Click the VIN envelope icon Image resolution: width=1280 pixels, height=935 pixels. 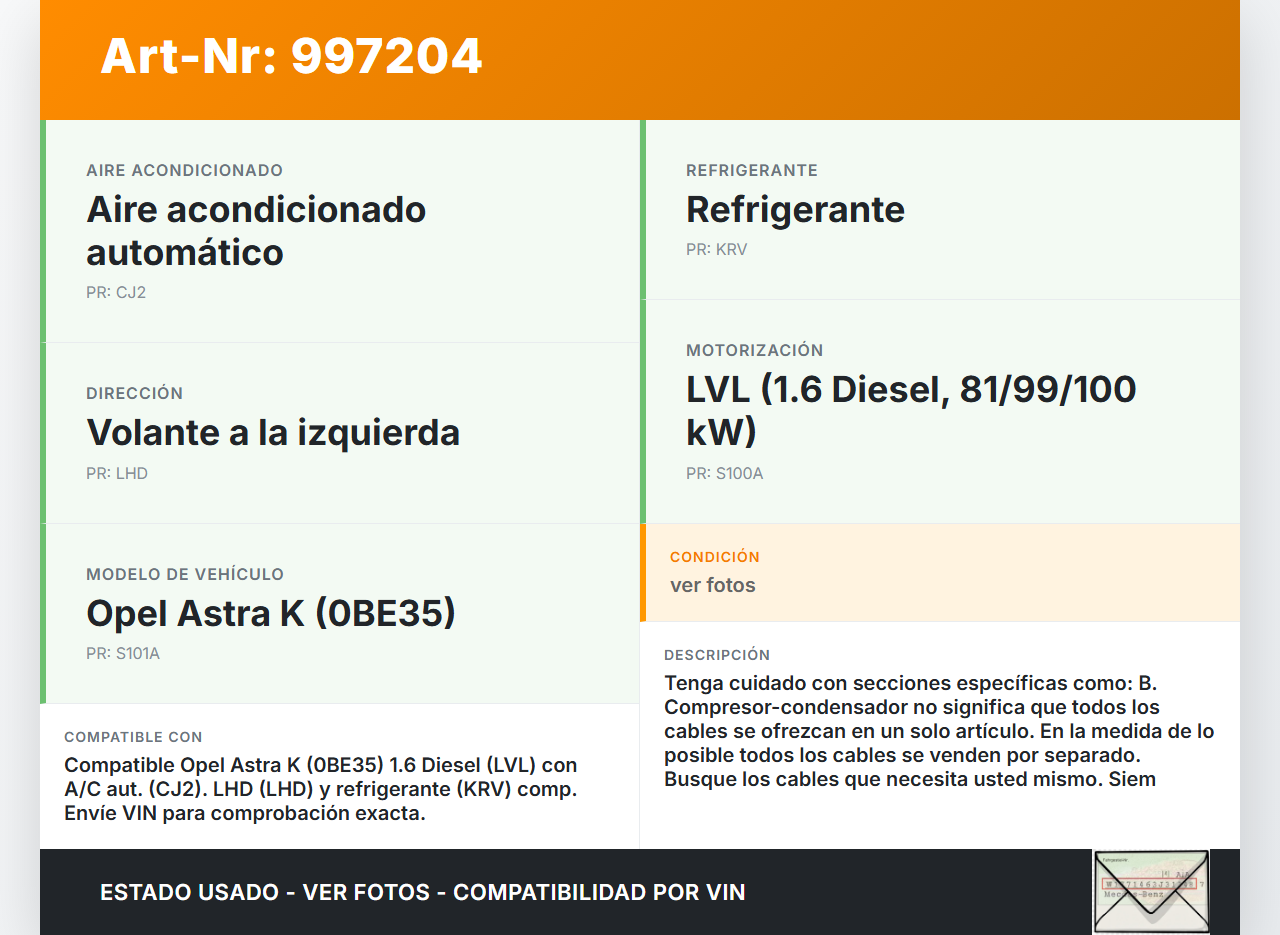click(x=1151, y=891)
